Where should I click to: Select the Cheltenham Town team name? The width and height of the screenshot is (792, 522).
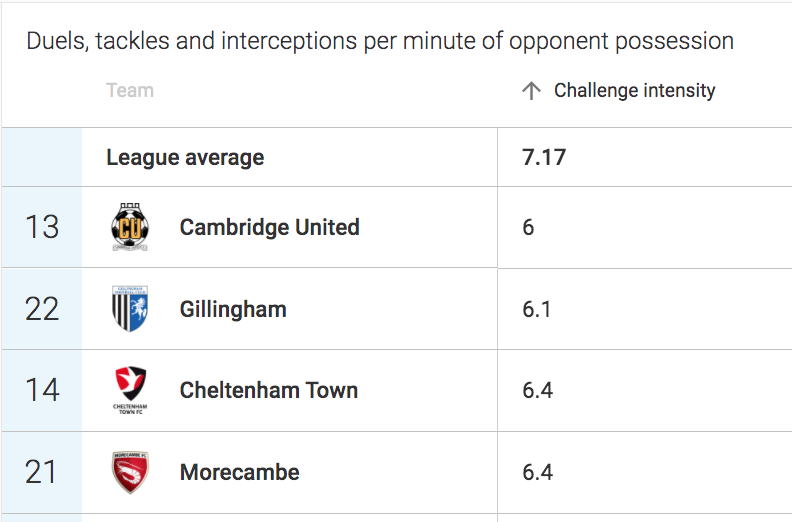[x=268, y=390]
